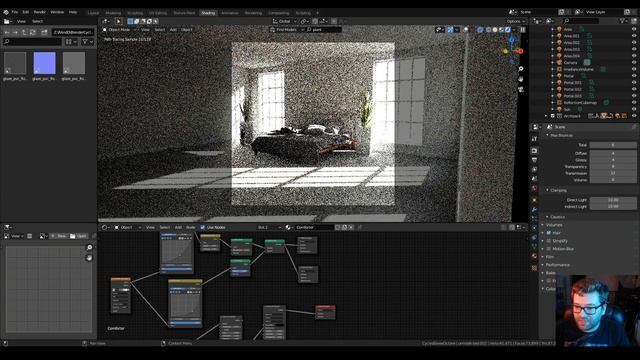Screen dimensions: 640x360
Task: Toggle camera view with the camera gizmo
Action: pos(521,89)
